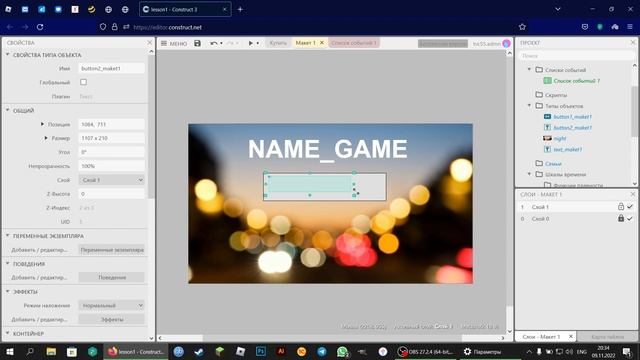Open Режим наложения dropdown
The height and width of the screenshot is (360, 640).
[x=111, y=305]
